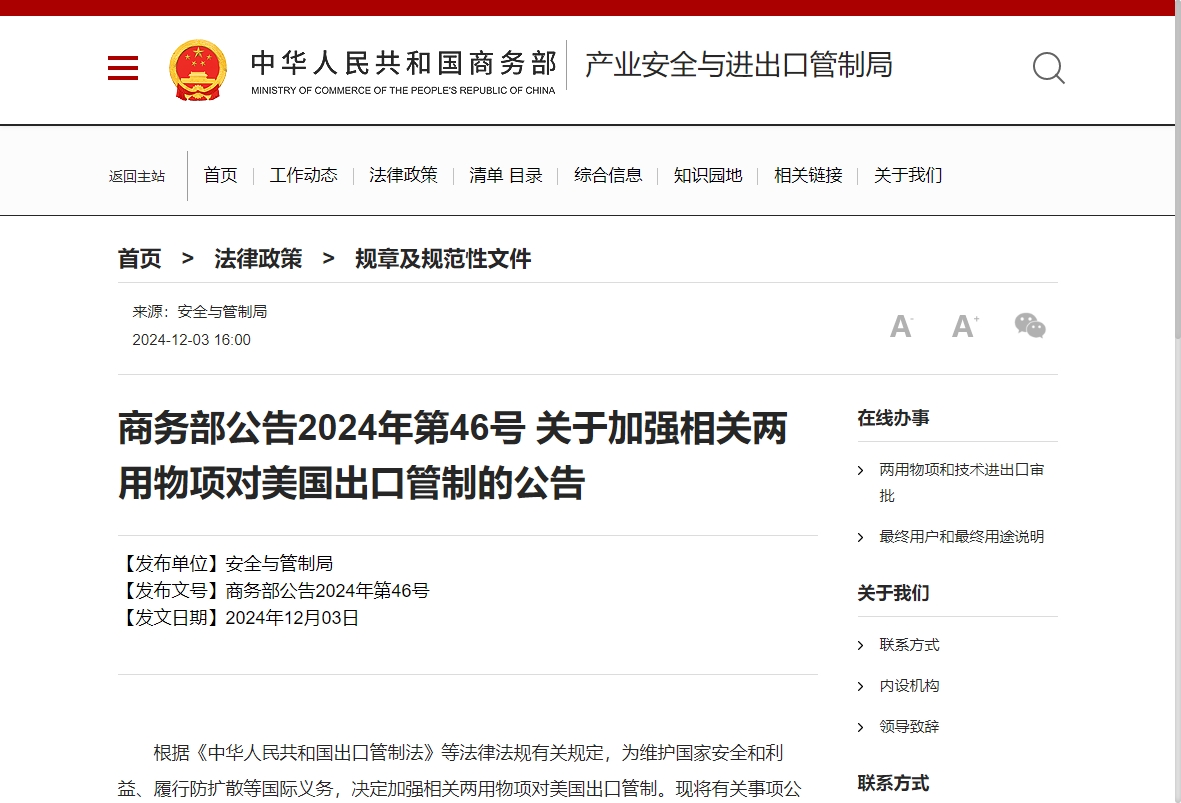Increase font size with A+ icon
The image size is (1181, 803).
point(964,326)
